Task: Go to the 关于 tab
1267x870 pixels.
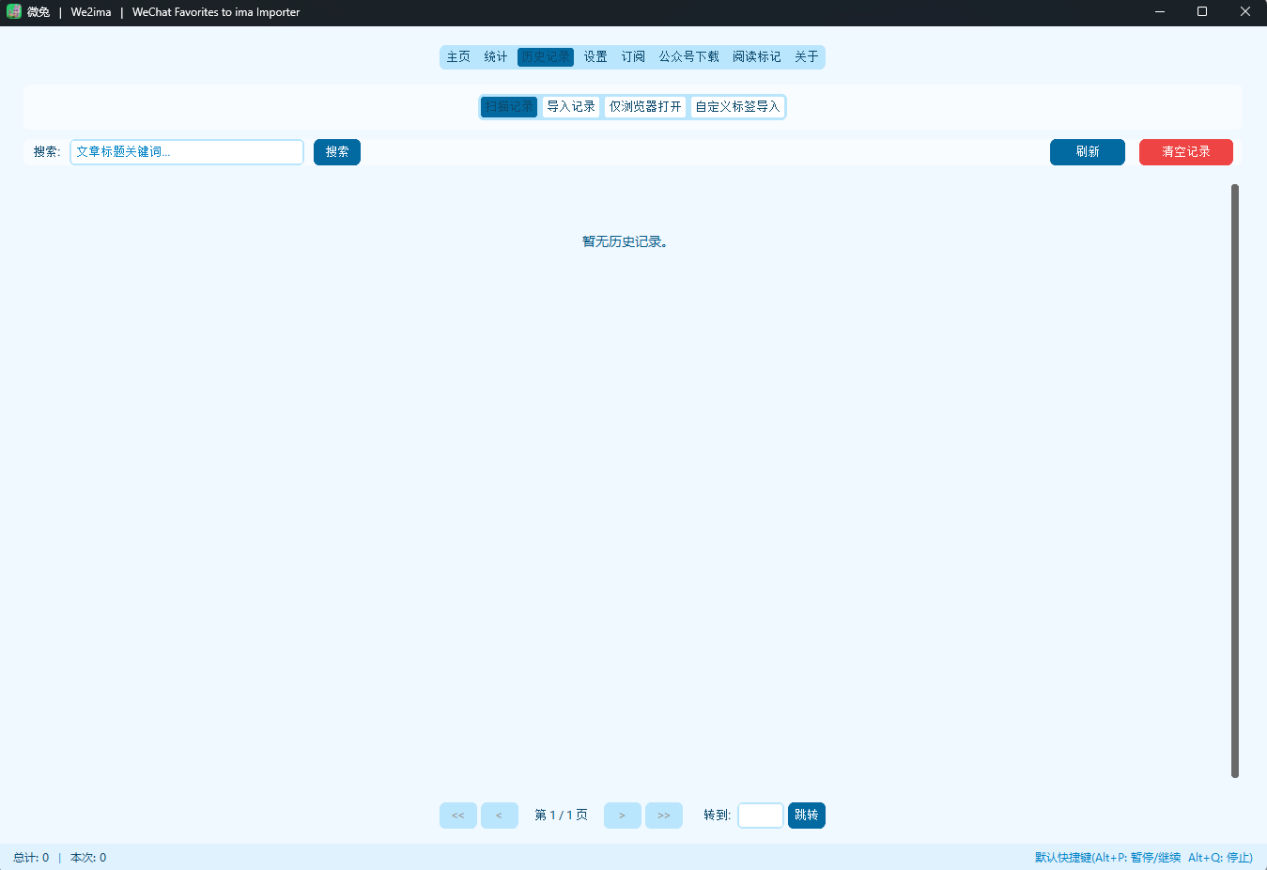Action: (x=806, y=57)
